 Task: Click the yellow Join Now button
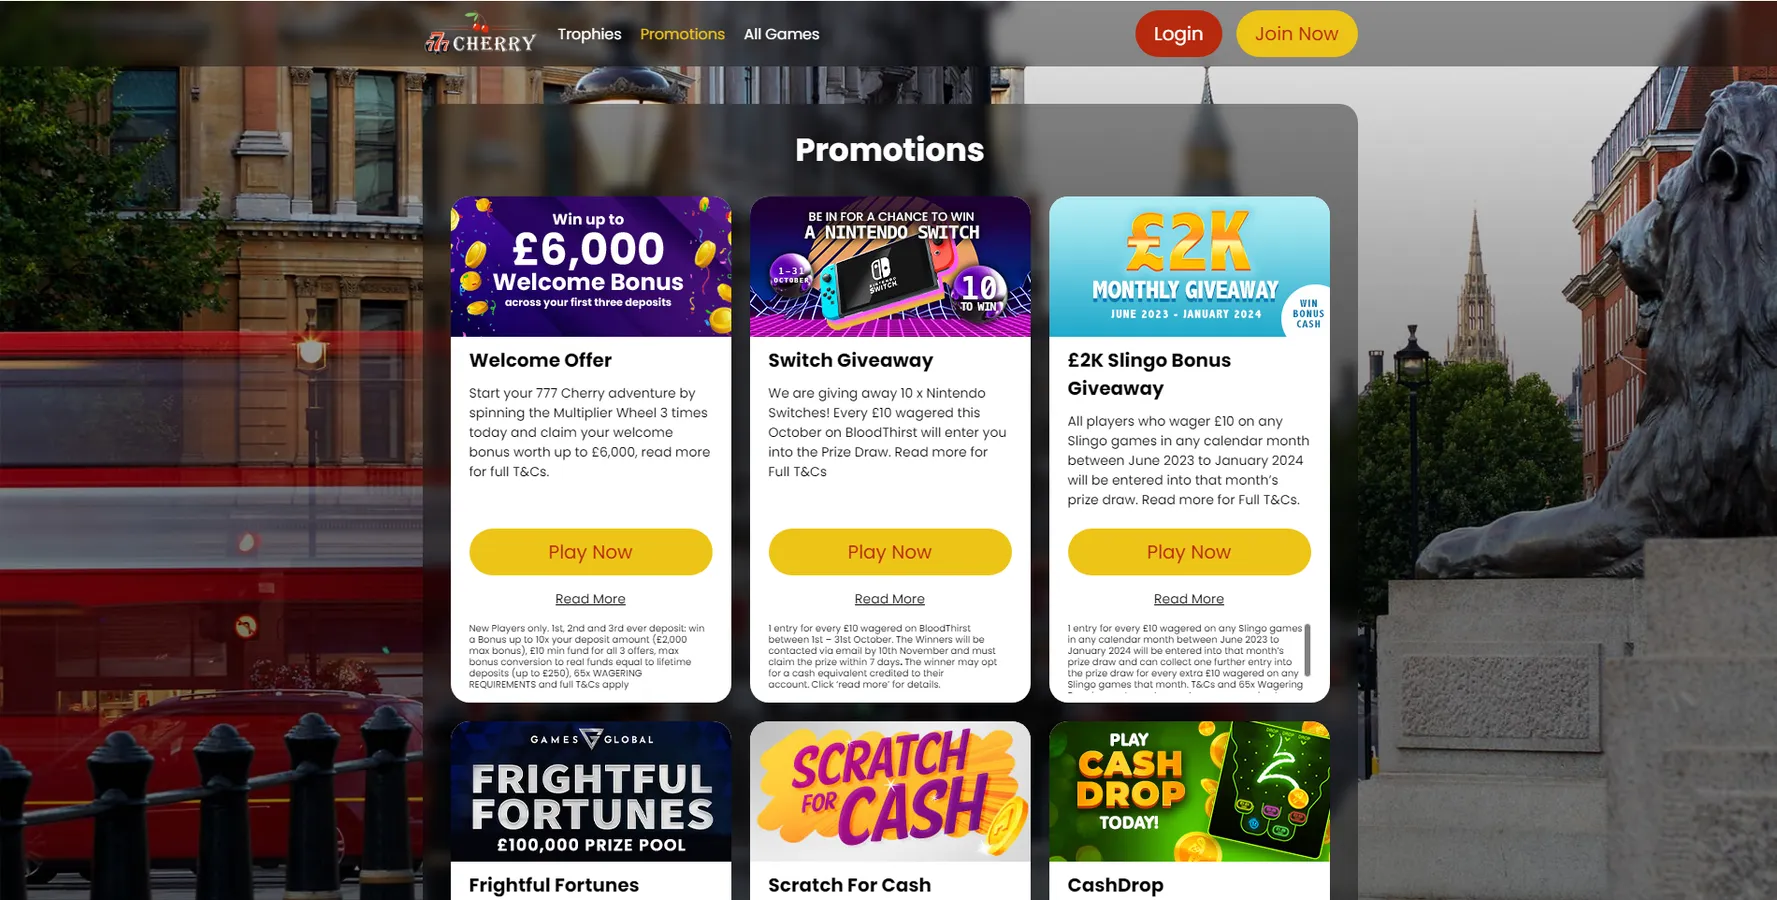pos(1296,34)
